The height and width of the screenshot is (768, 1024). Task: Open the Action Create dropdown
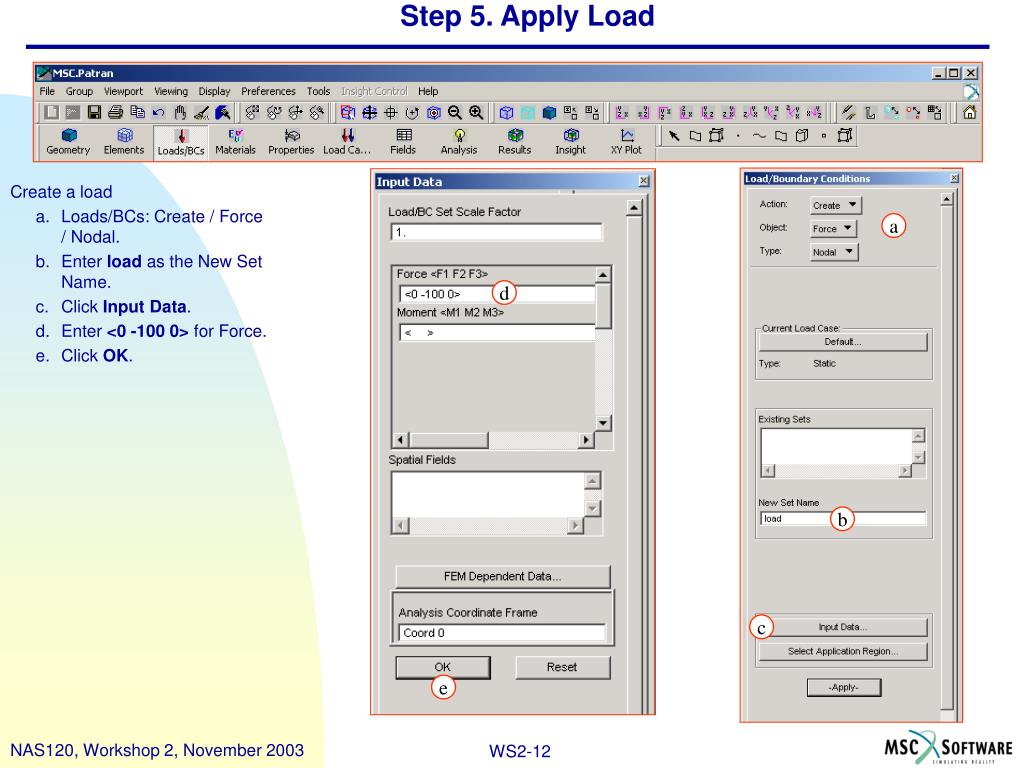835,205
